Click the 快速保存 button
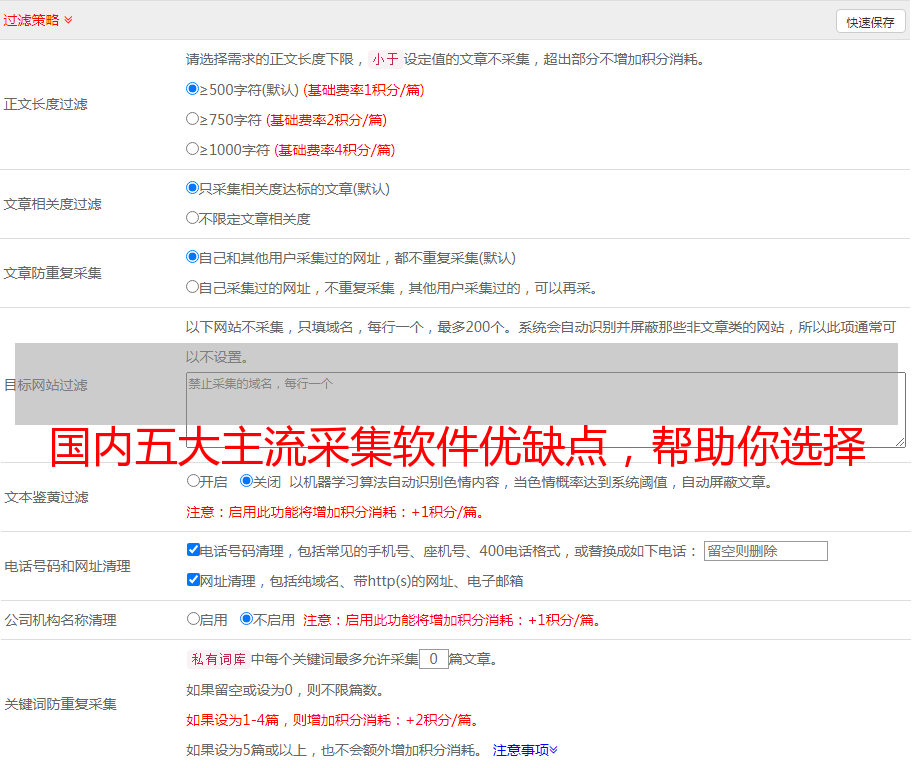The image size is (912, 768). pos(870,22)
